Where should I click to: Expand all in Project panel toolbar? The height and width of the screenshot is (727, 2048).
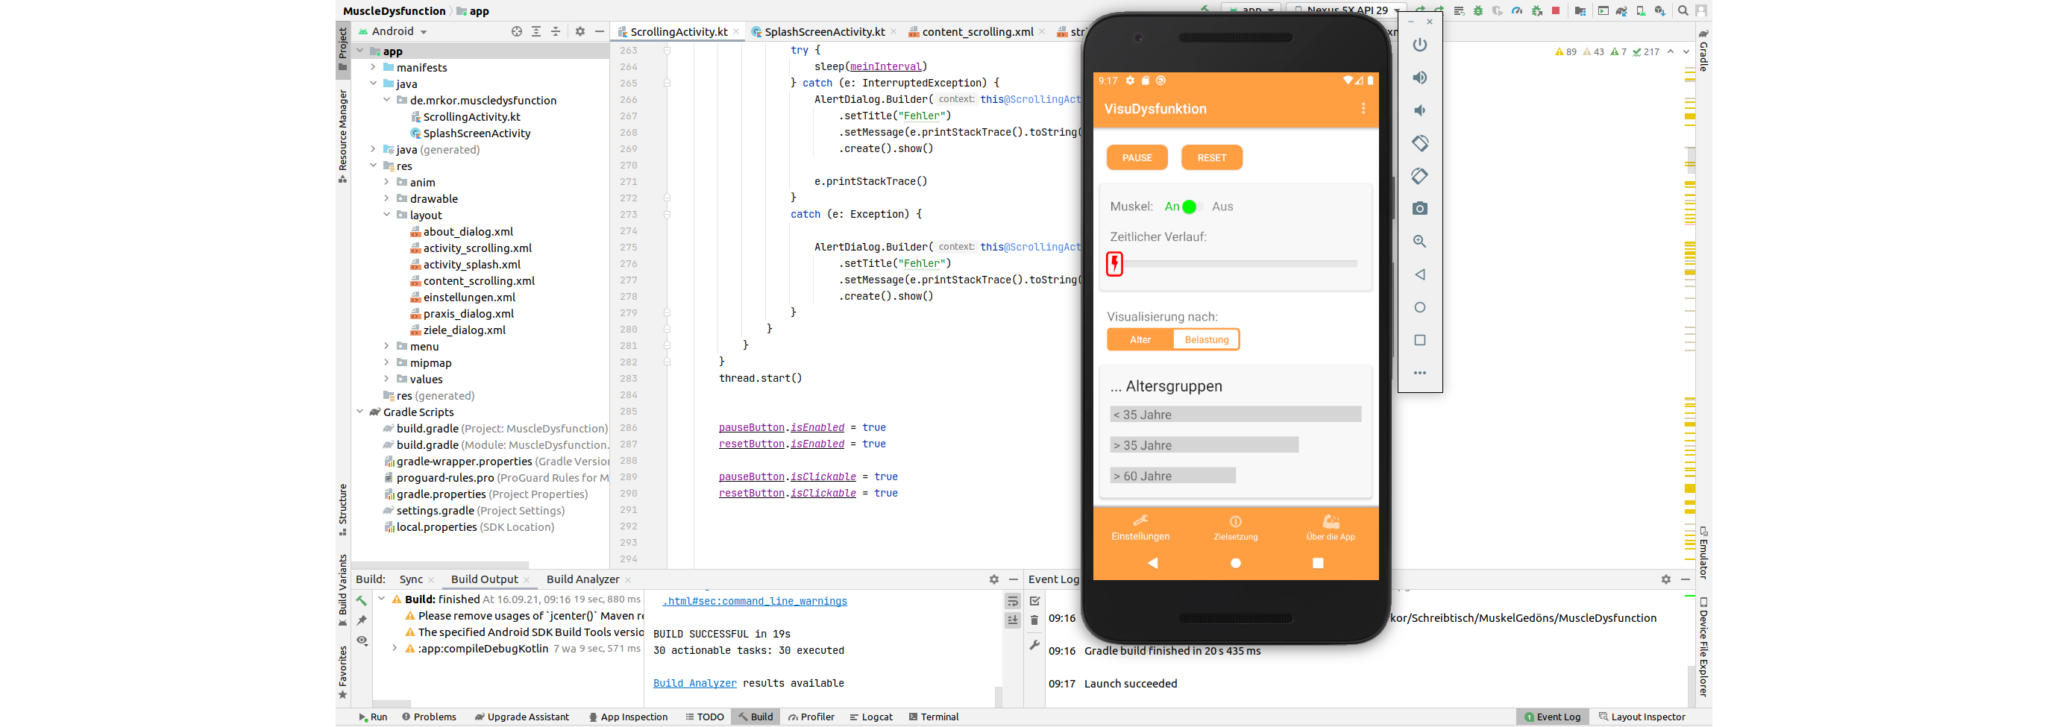536,32
